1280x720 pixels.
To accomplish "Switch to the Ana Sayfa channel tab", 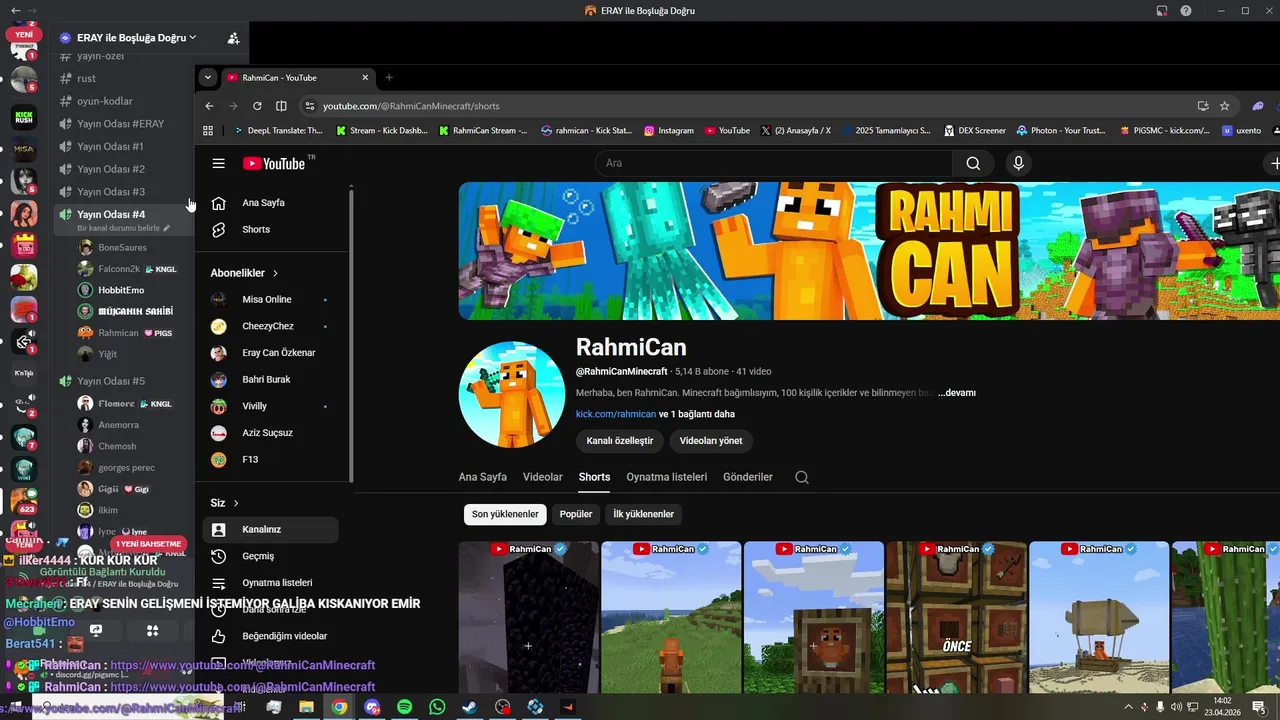I will click(x=483, y=477).
